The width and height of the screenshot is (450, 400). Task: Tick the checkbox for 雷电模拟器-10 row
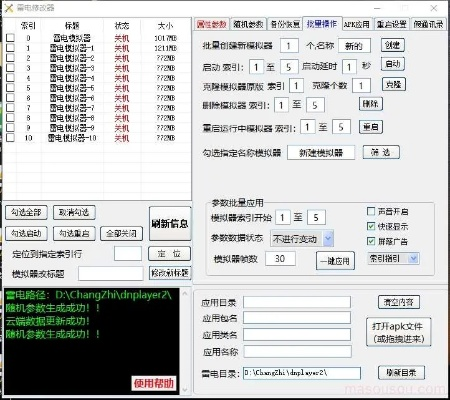[x=10, y=137]
